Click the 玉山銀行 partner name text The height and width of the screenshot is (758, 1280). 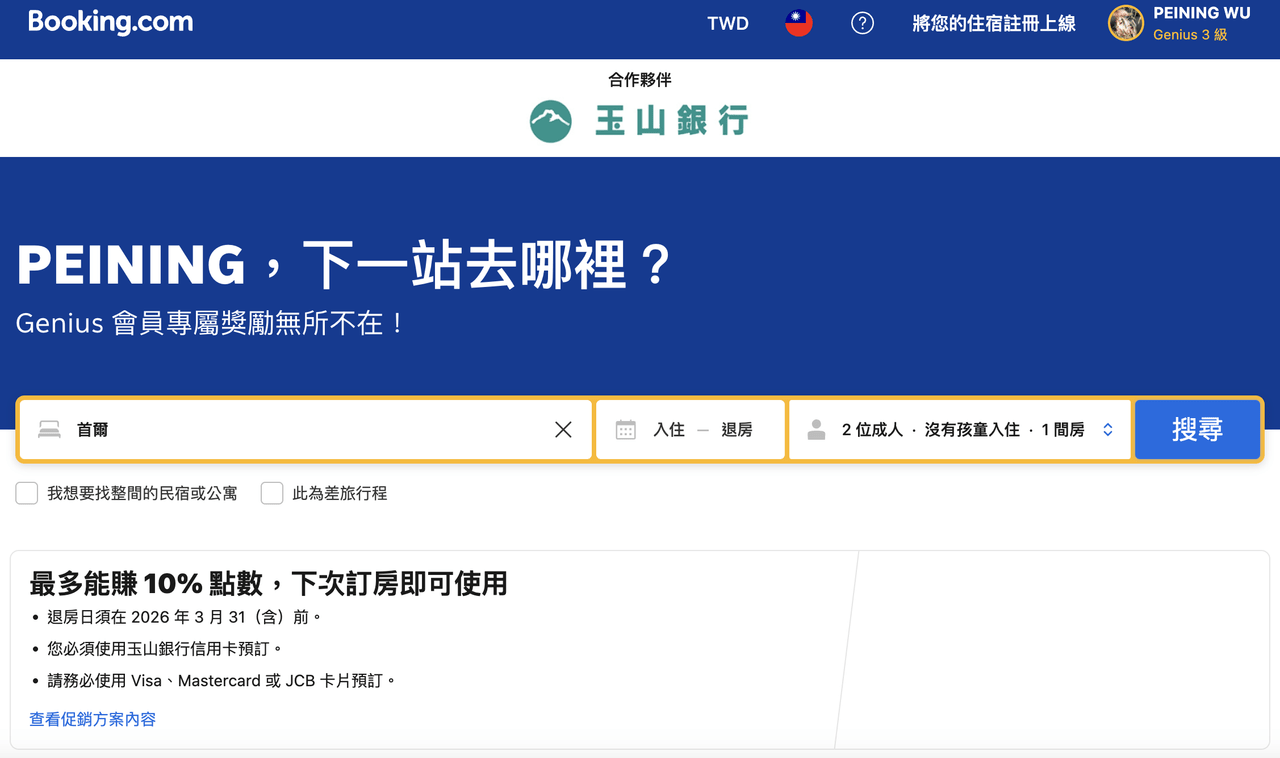pos(672,121)
